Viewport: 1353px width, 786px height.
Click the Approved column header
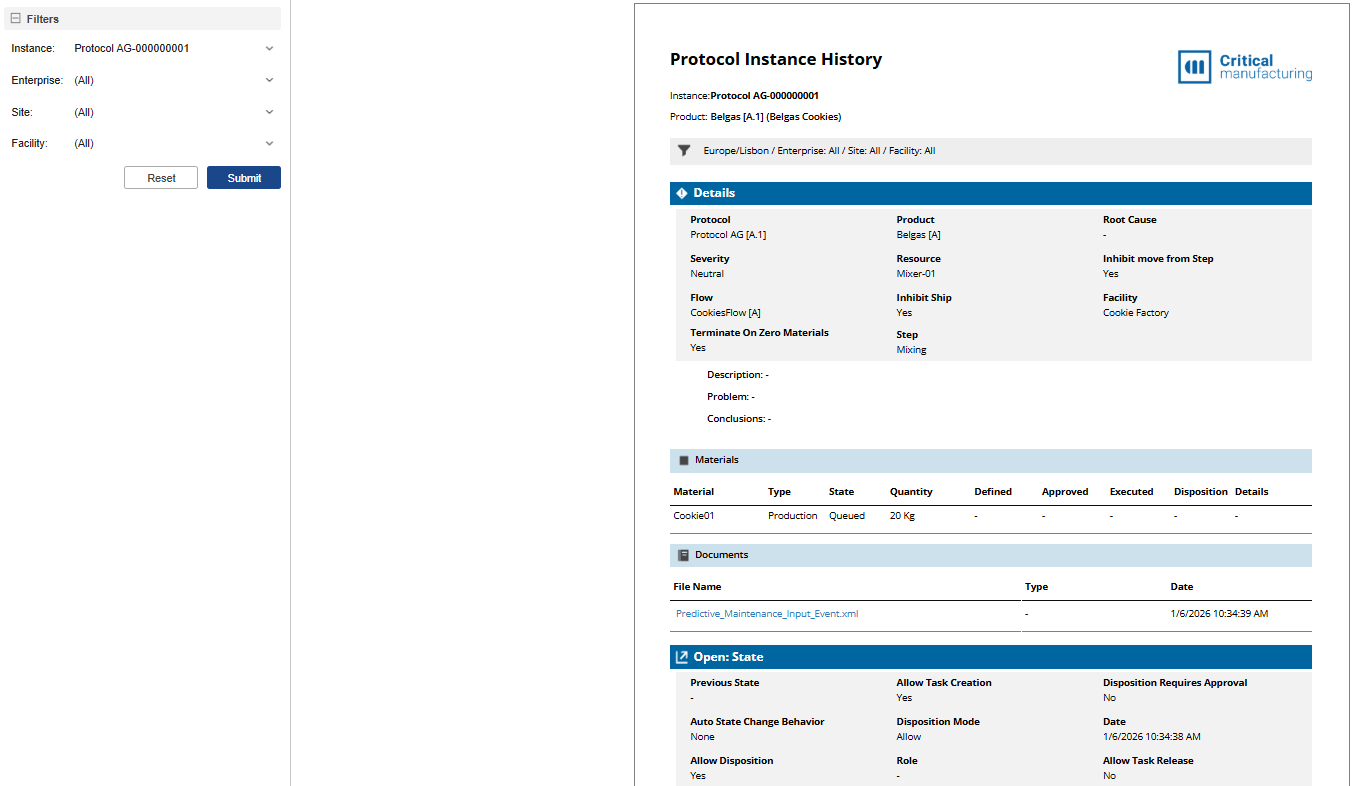1065,492
